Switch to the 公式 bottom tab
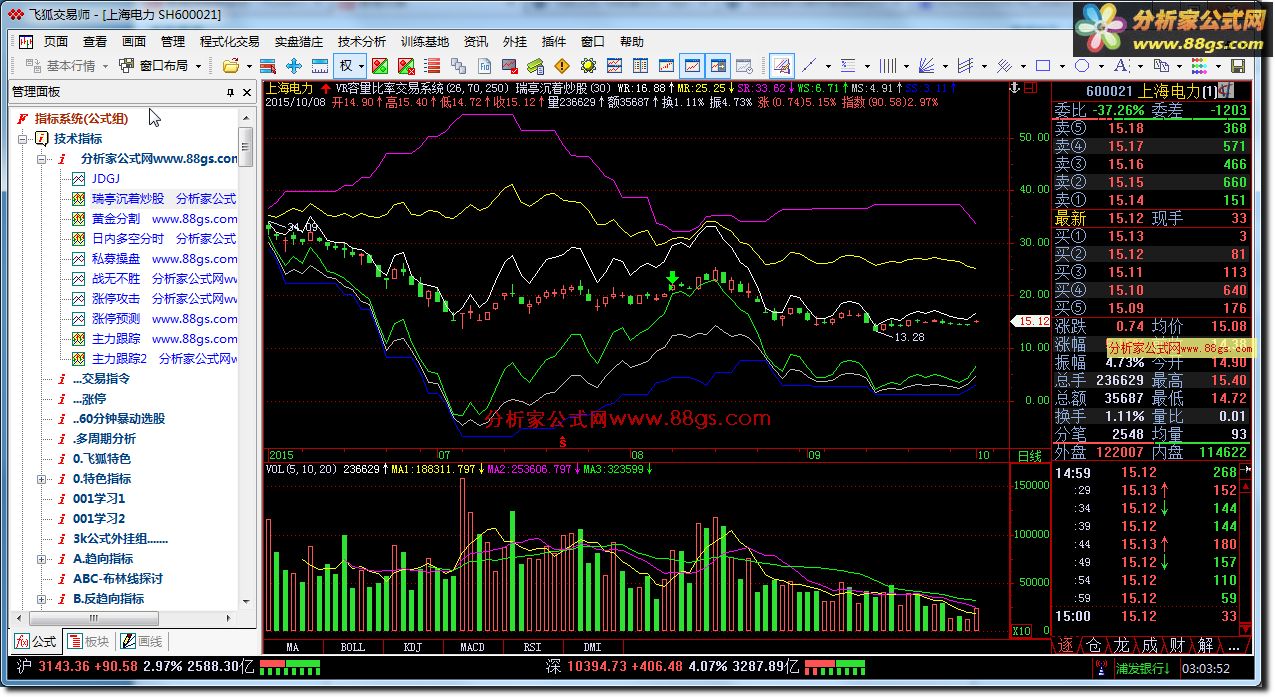The height and width of the screenshot is (697, 1275). click(36, 641)
